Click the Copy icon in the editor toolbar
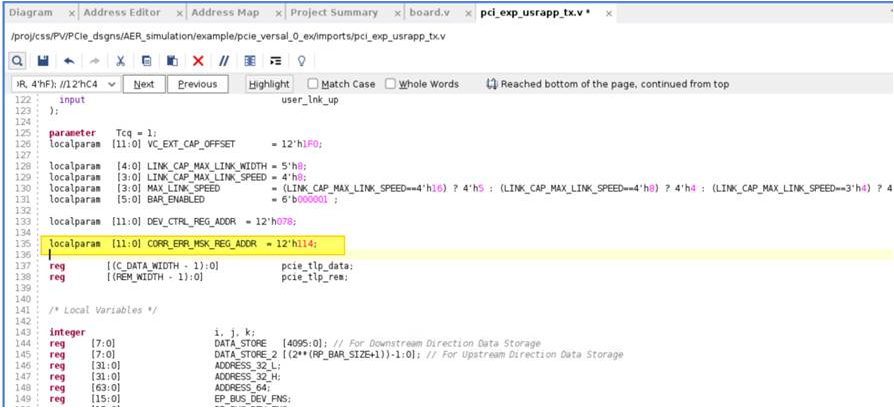The image size is (894, 408). (x=146, y=61)
